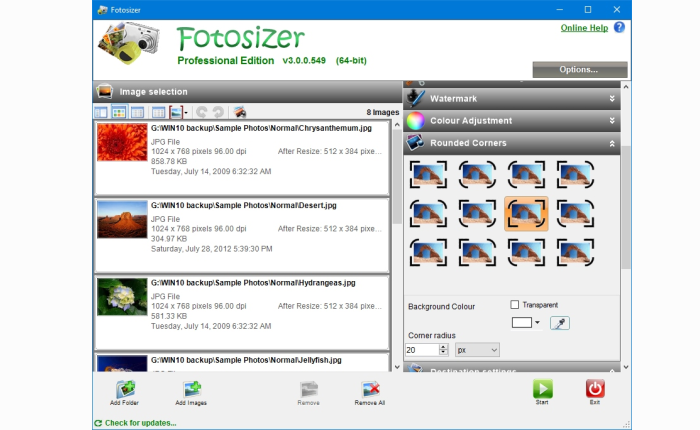This screenshot has width=700, height=430.
Task: Pick the bottom corners rounded preset
Action: pyautogui.click(x=477, y=213)
